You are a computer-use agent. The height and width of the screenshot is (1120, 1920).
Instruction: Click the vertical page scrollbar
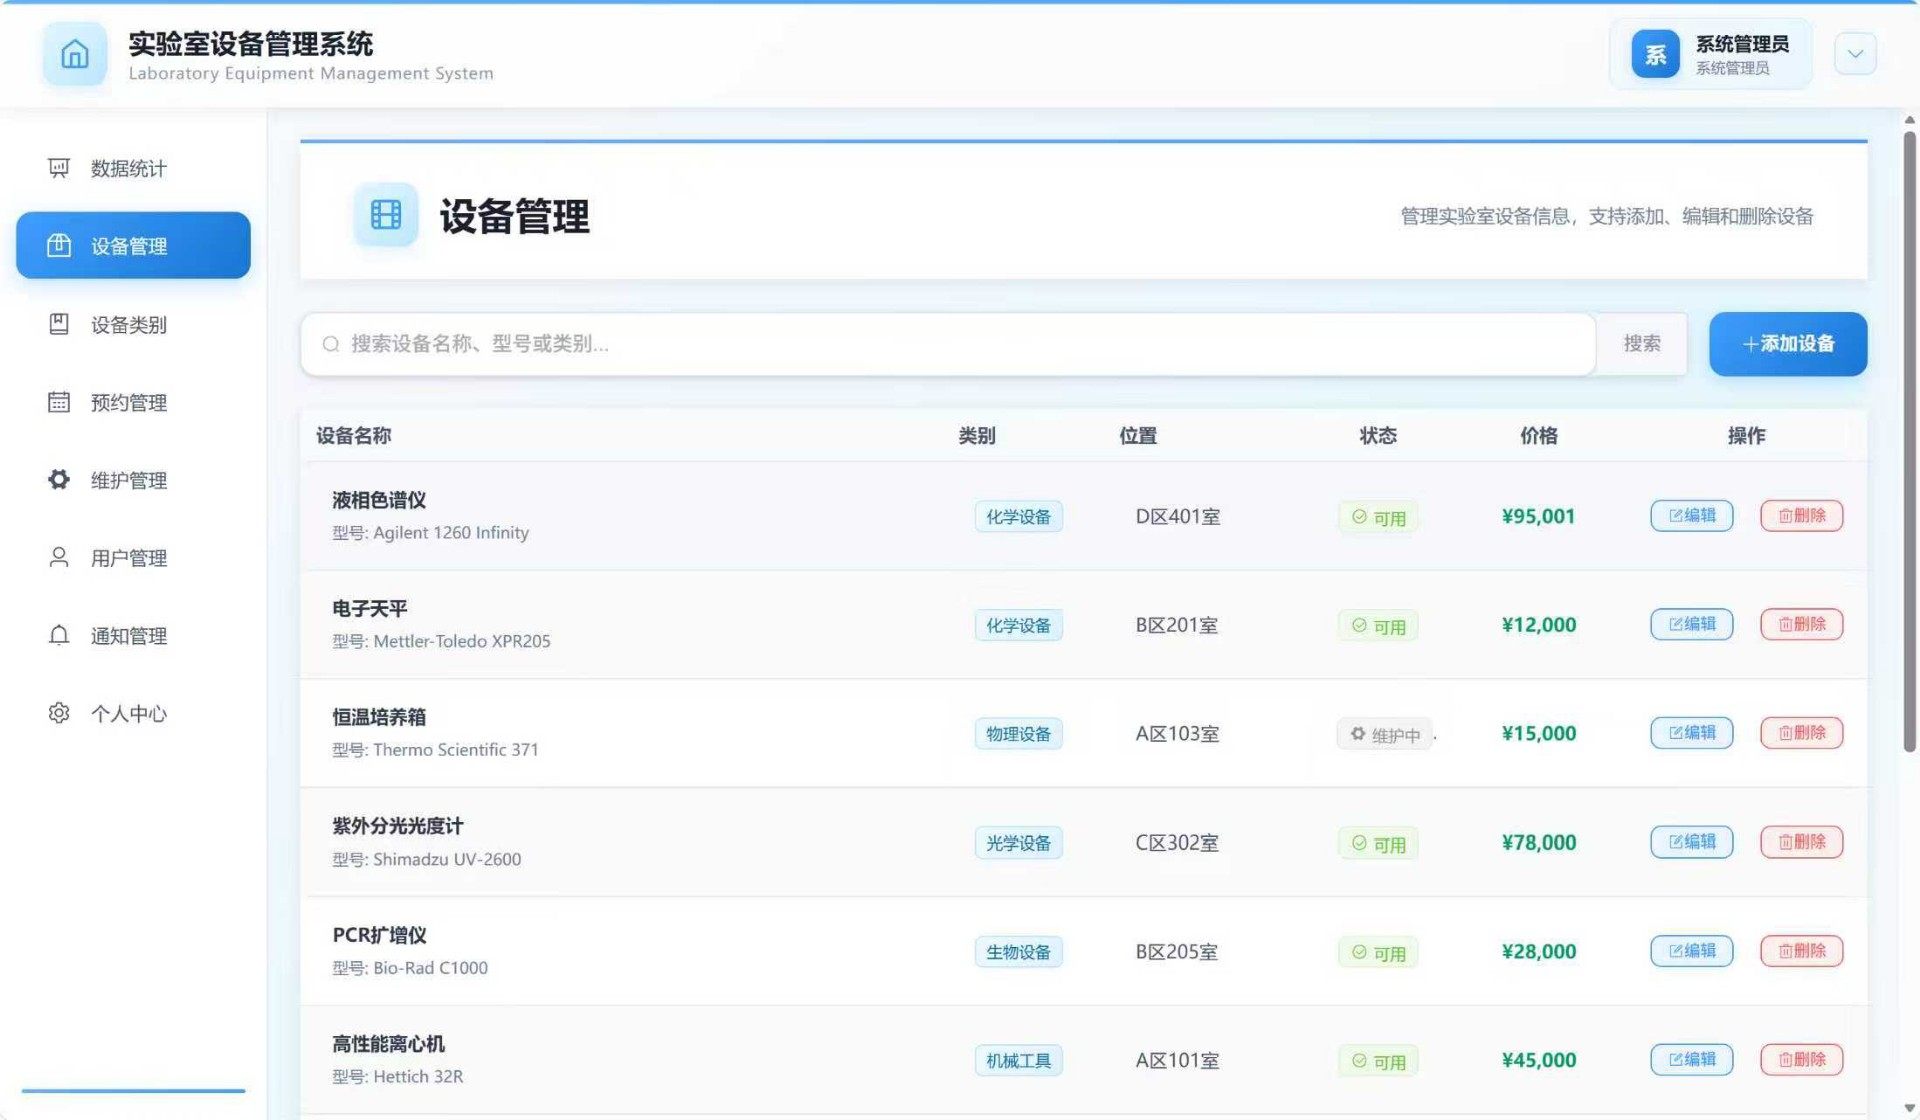pyautogui.click(x=1909, y=440)
